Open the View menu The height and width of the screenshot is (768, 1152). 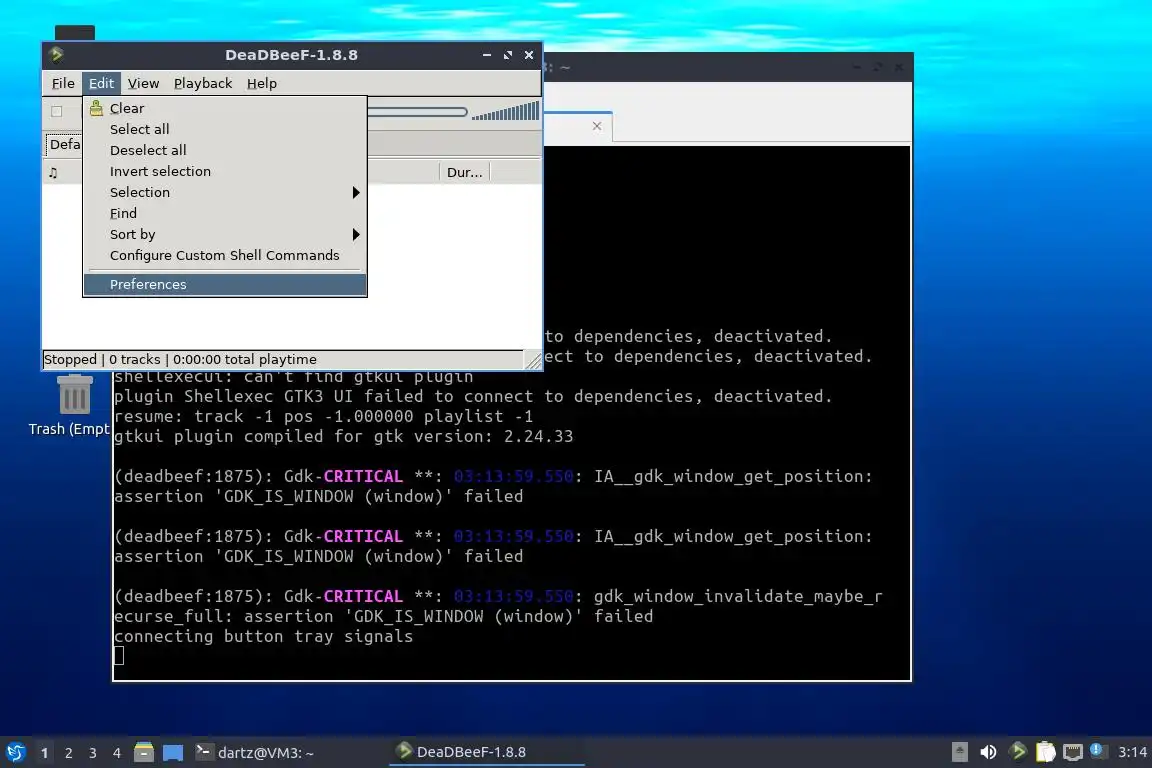pyautogui.click(x=143, y=83)
